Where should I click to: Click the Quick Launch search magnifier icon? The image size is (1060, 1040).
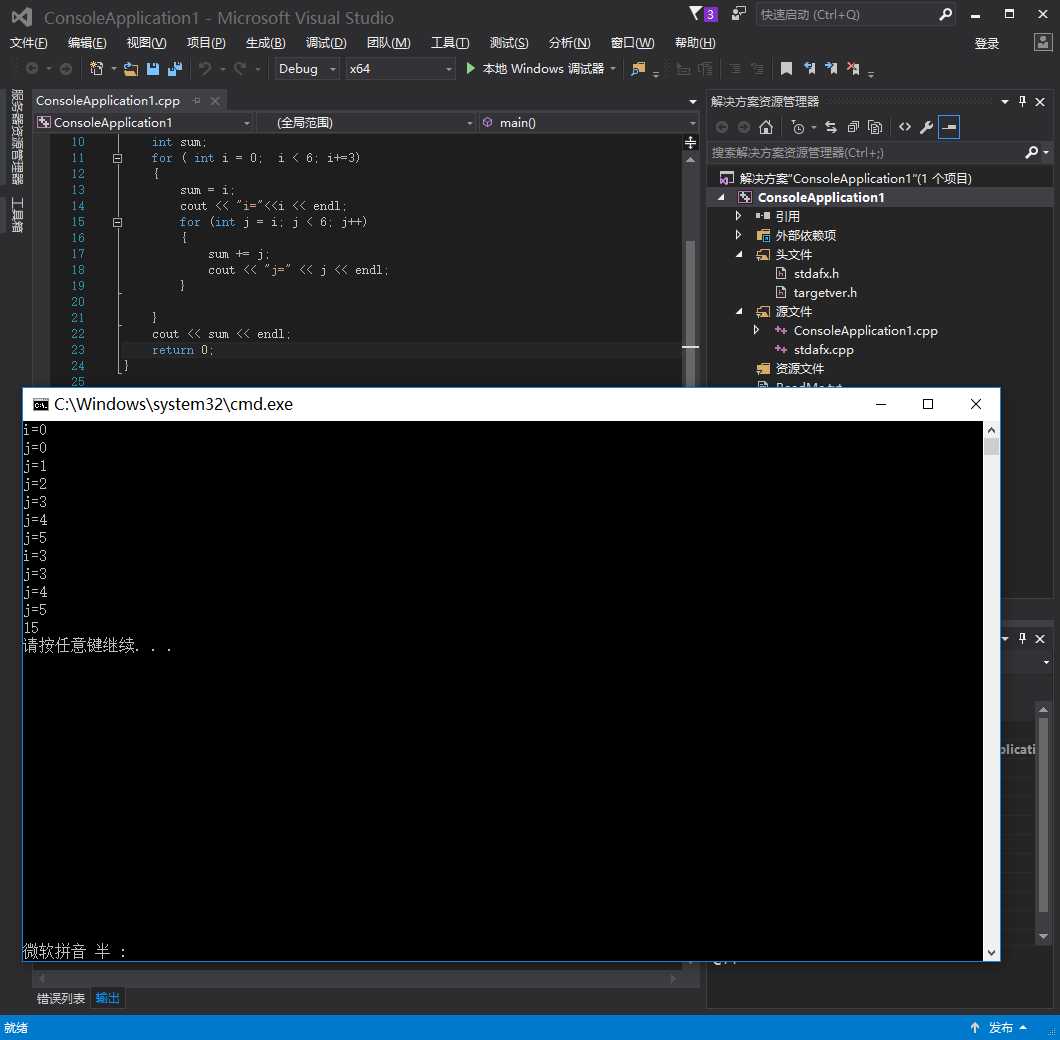click(x=946, y=14)
